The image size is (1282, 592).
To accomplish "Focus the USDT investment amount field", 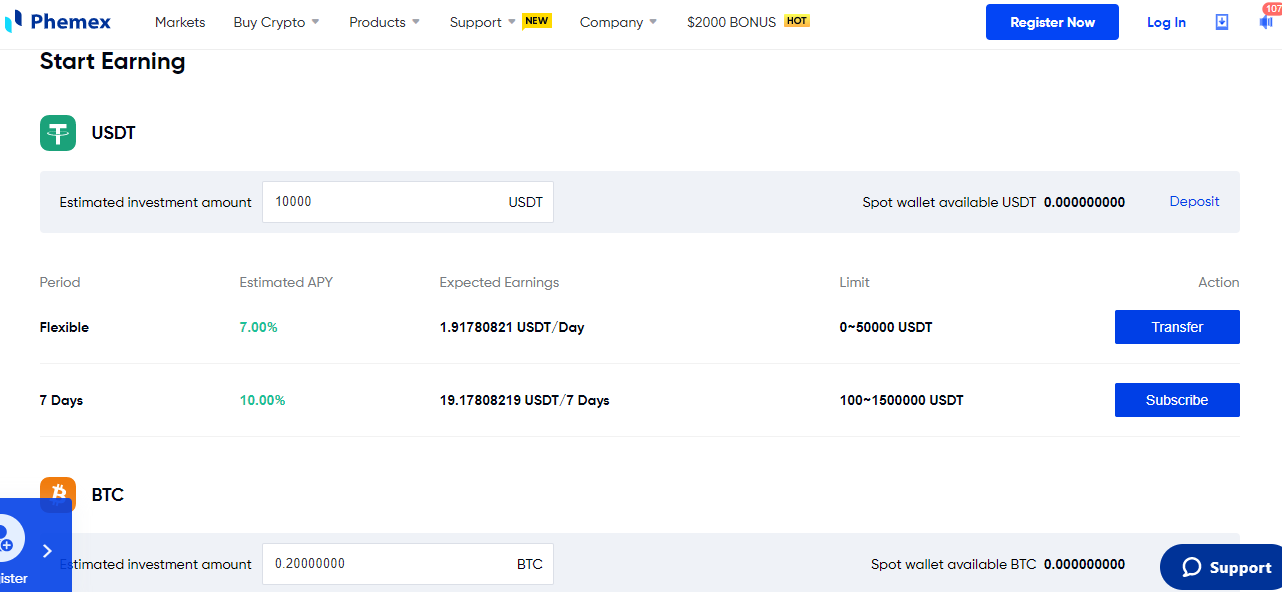I will (408, 202).
